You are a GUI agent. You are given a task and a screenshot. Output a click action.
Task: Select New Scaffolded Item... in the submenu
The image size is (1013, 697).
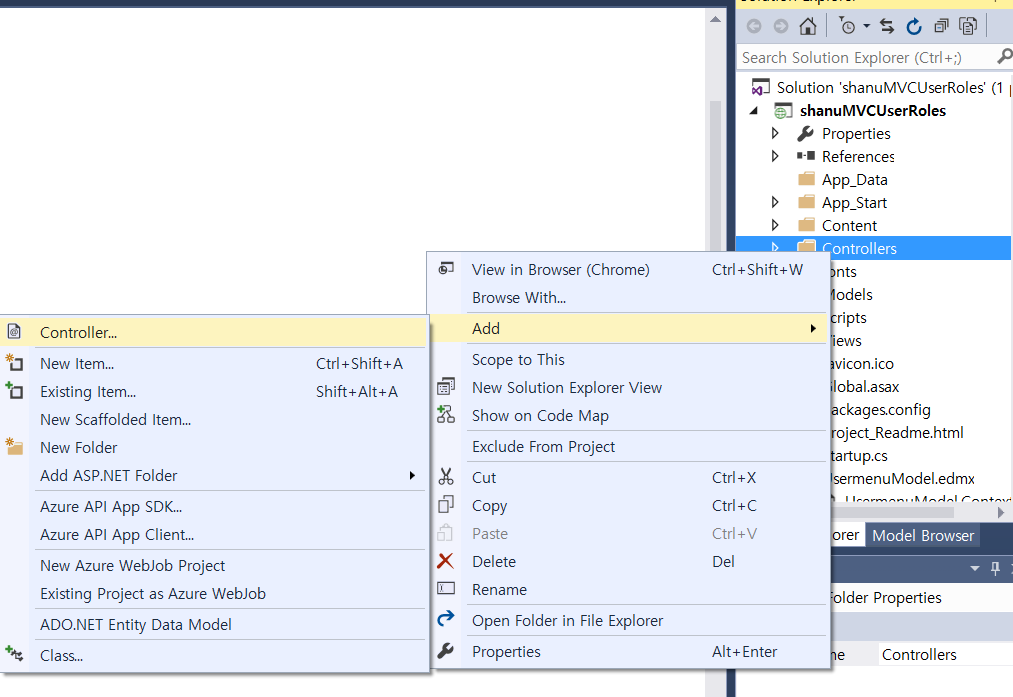coord(214,419)
